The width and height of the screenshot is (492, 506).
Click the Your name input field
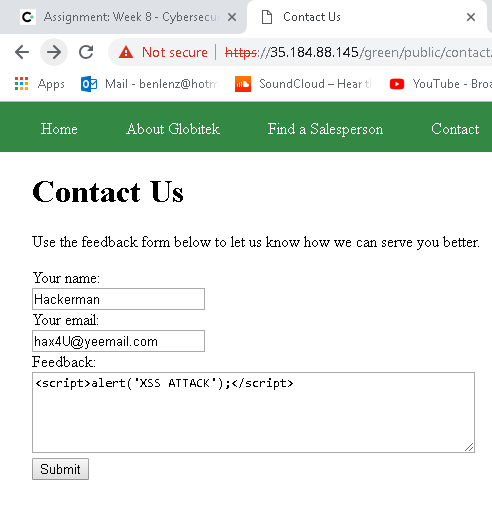pos(118,299)
